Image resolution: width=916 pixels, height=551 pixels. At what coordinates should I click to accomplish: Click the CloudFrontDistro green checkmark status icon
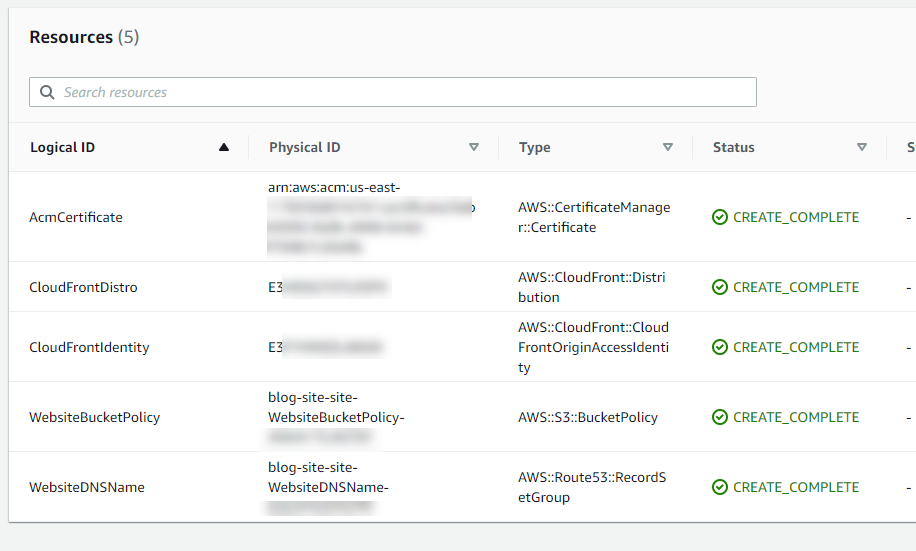720,287
